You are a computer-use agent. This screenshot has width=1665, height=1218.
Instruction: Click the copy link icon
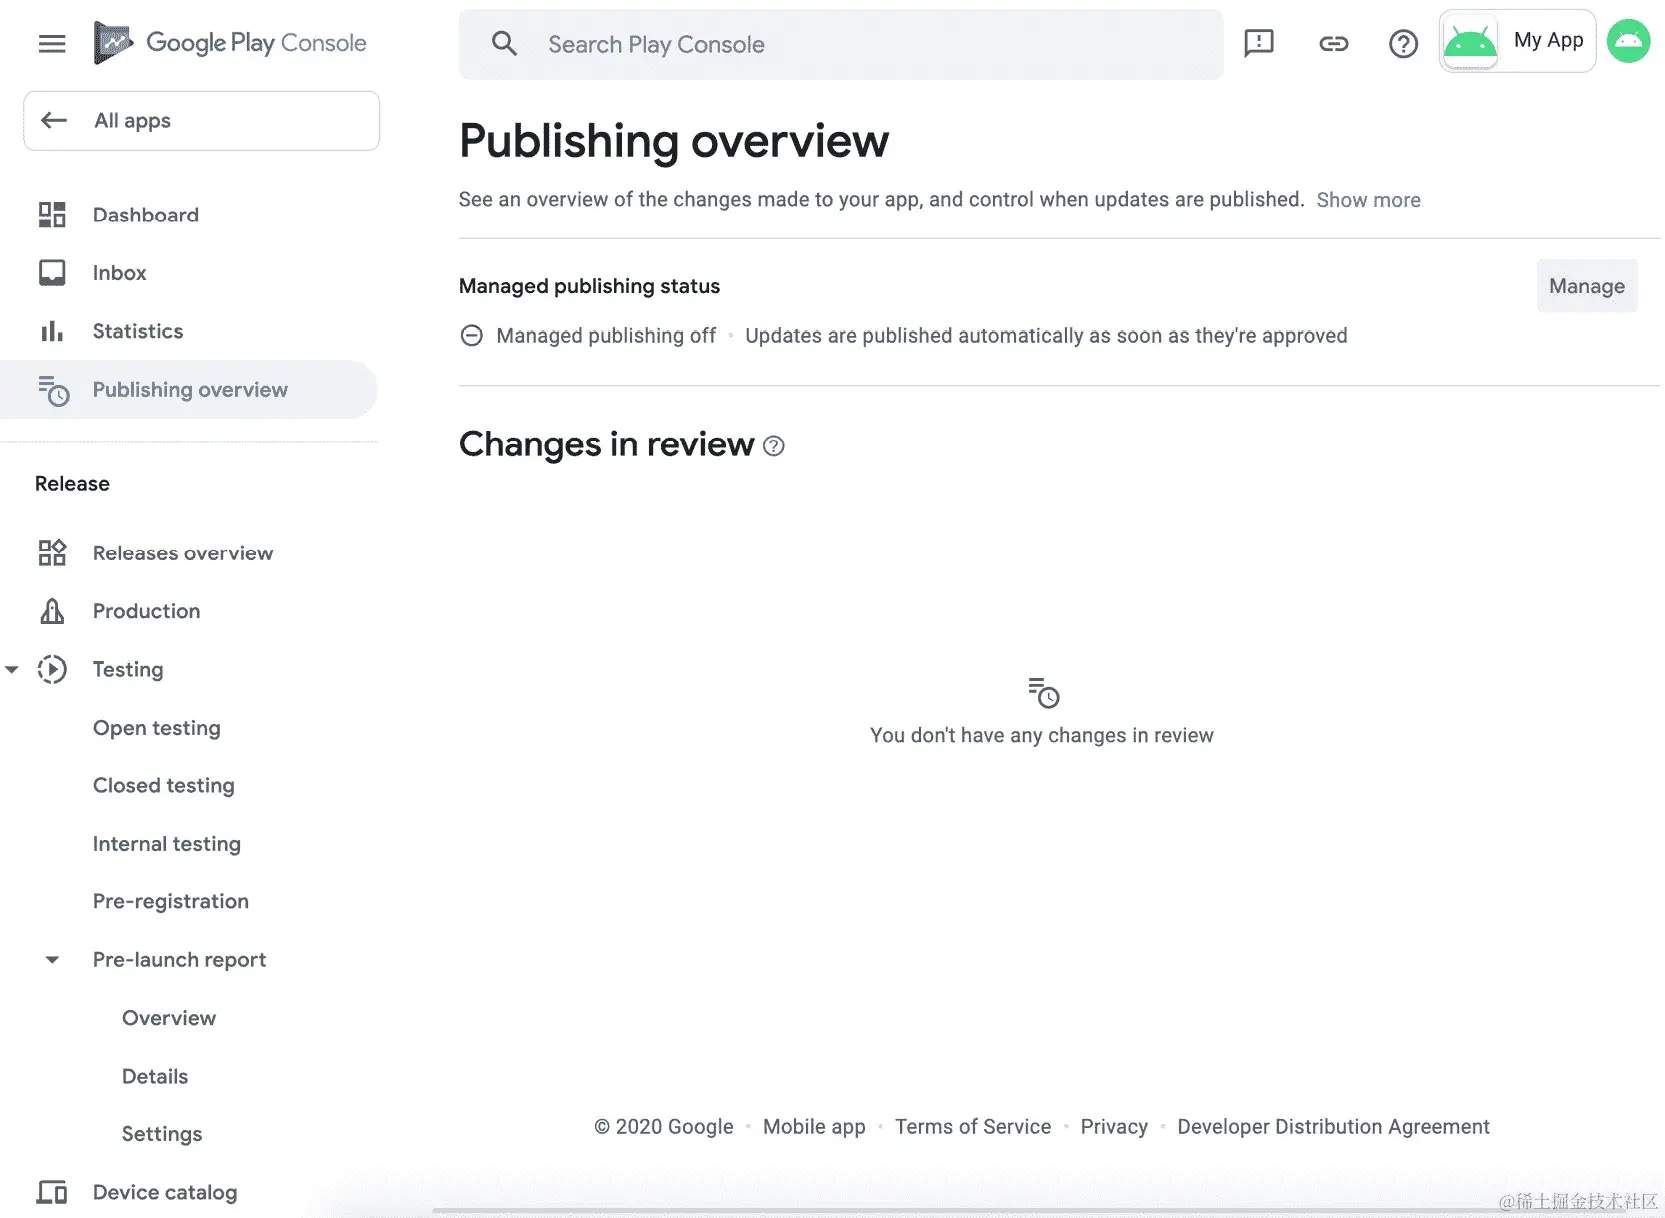coord(1334,43)
